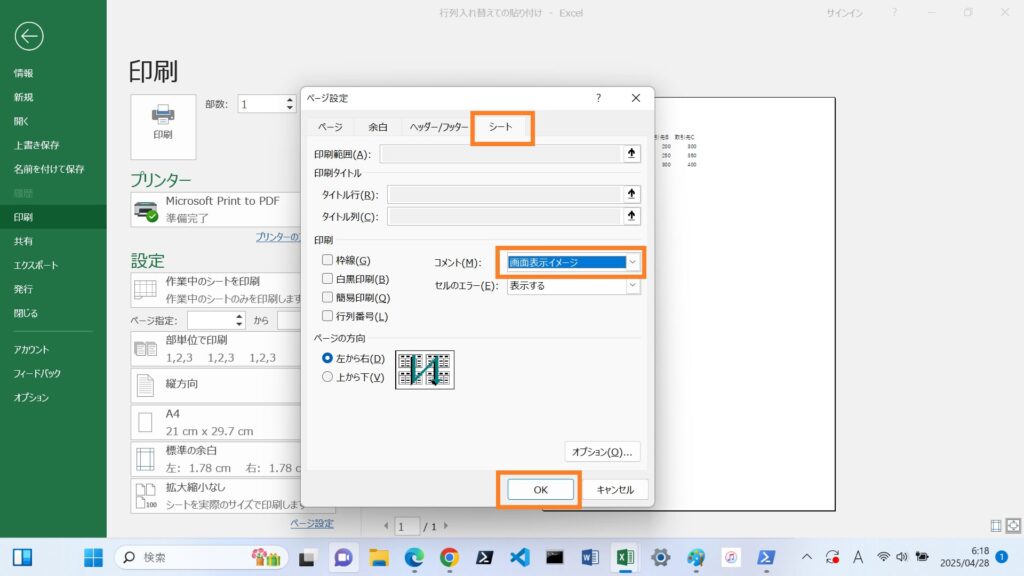Switch to the Page (ページ) tab
This screenshot has height=576, width=1024.
pos(330,127)
